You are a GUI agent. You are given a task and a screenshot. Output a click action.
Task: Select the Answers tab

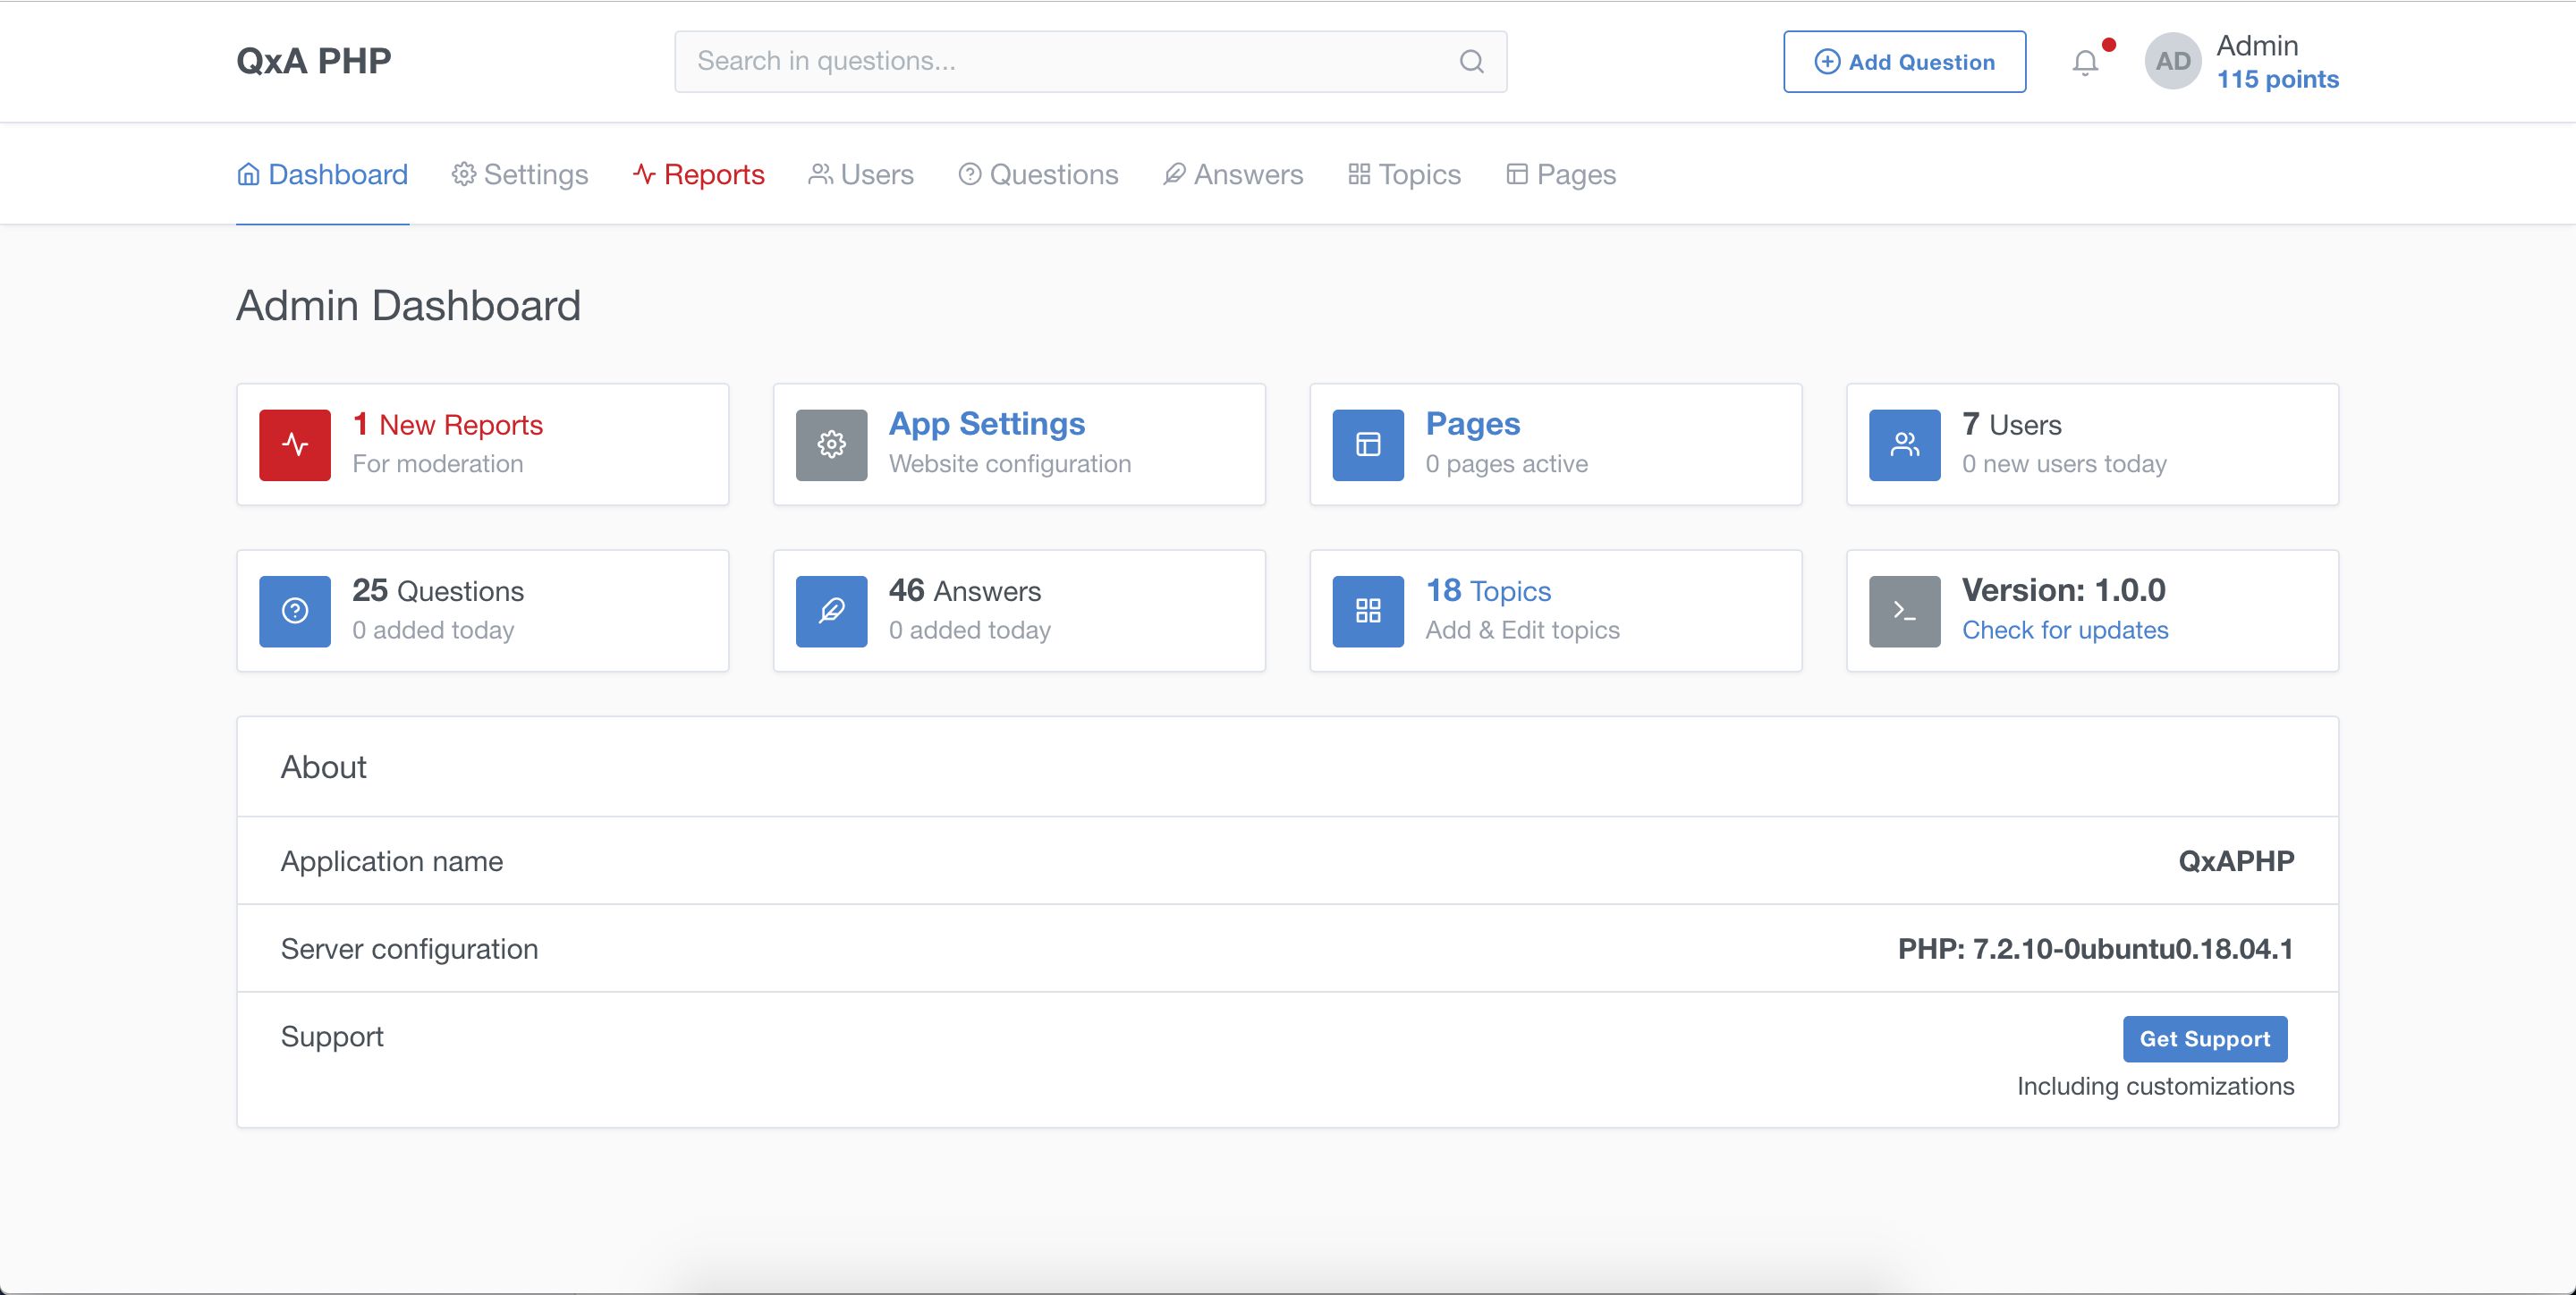[x=1233, y=174]
